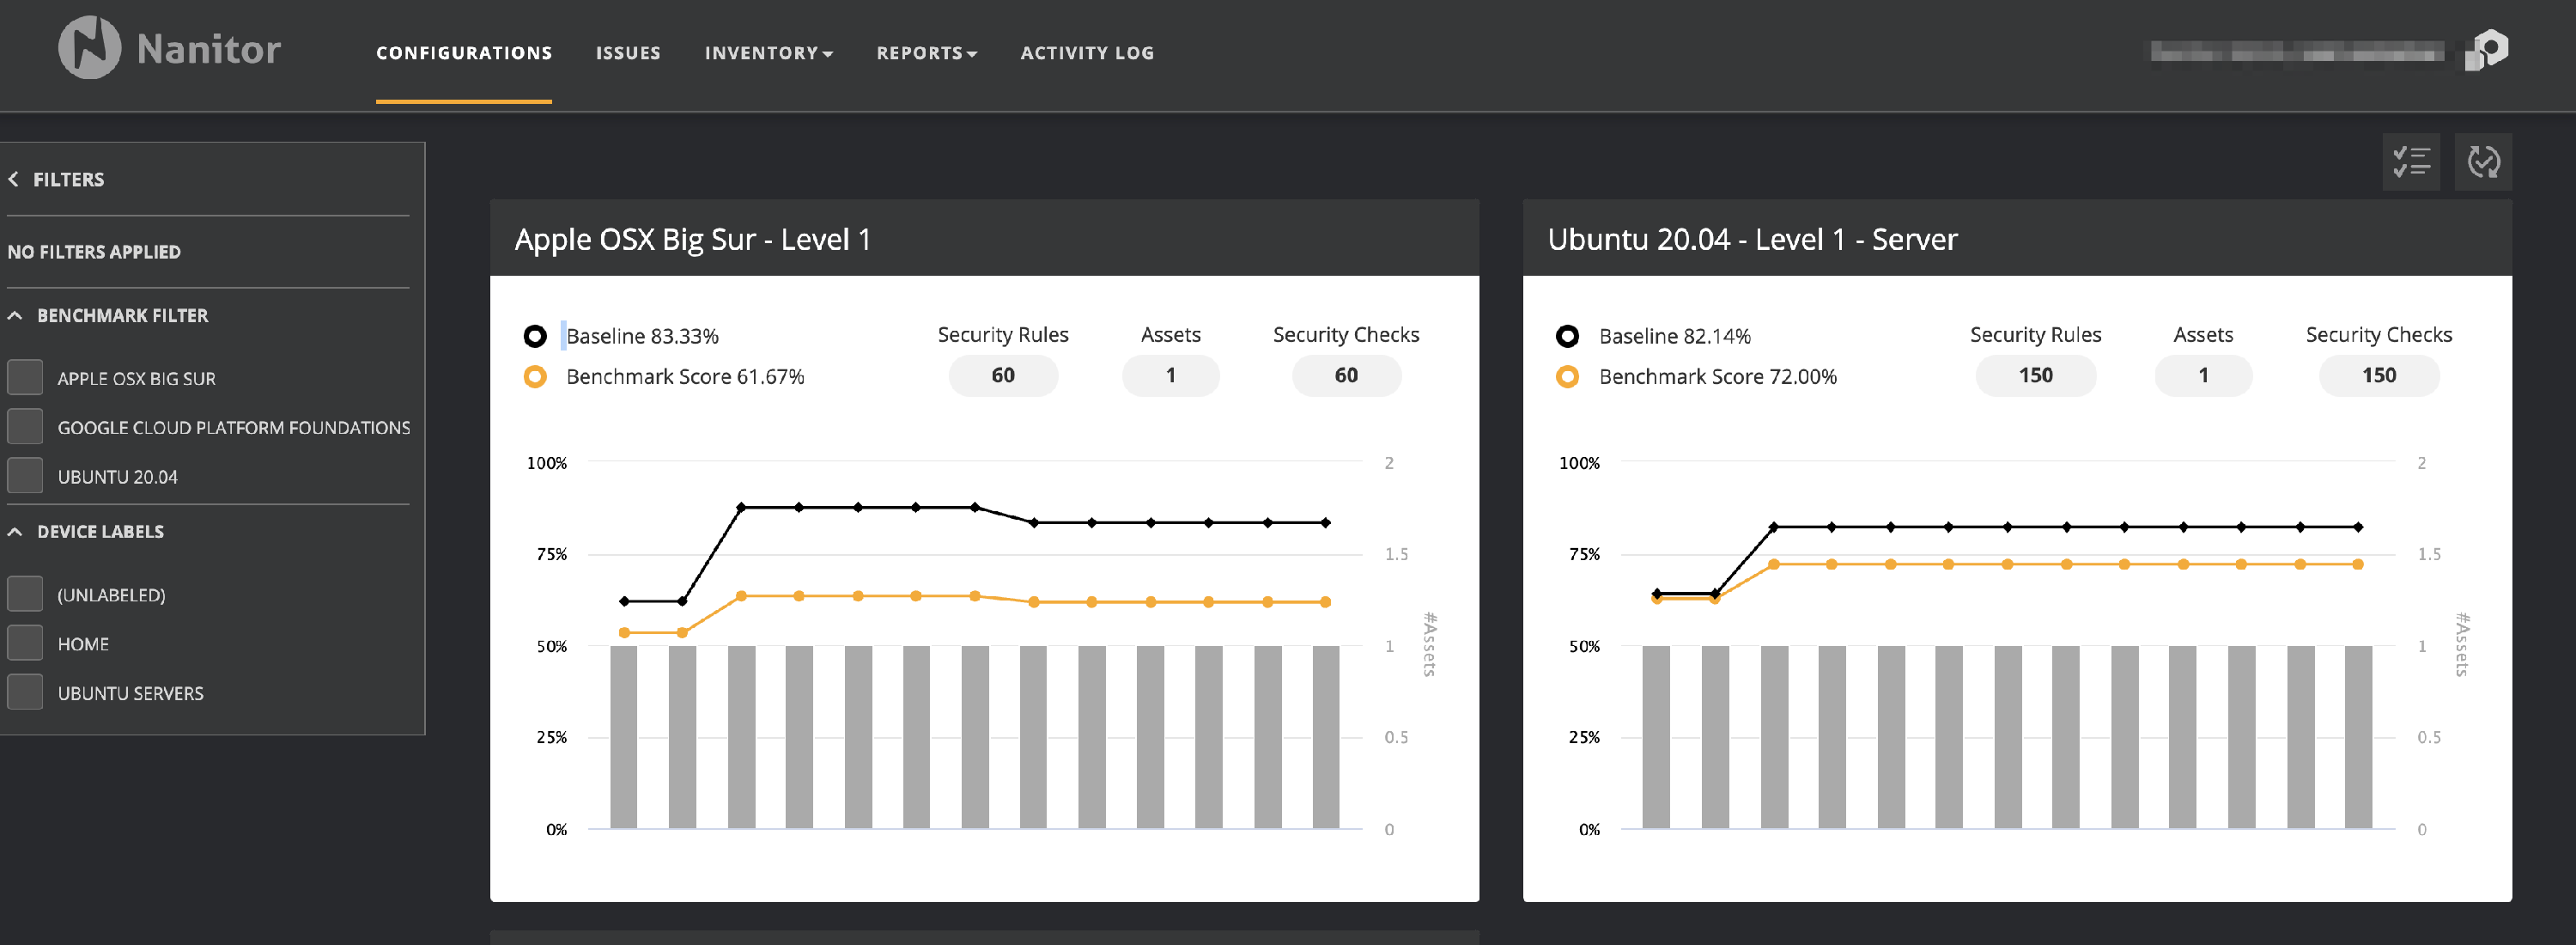Open the INVENTORY dropdown menu
2576x945 pixels.
tap(769, 53)
